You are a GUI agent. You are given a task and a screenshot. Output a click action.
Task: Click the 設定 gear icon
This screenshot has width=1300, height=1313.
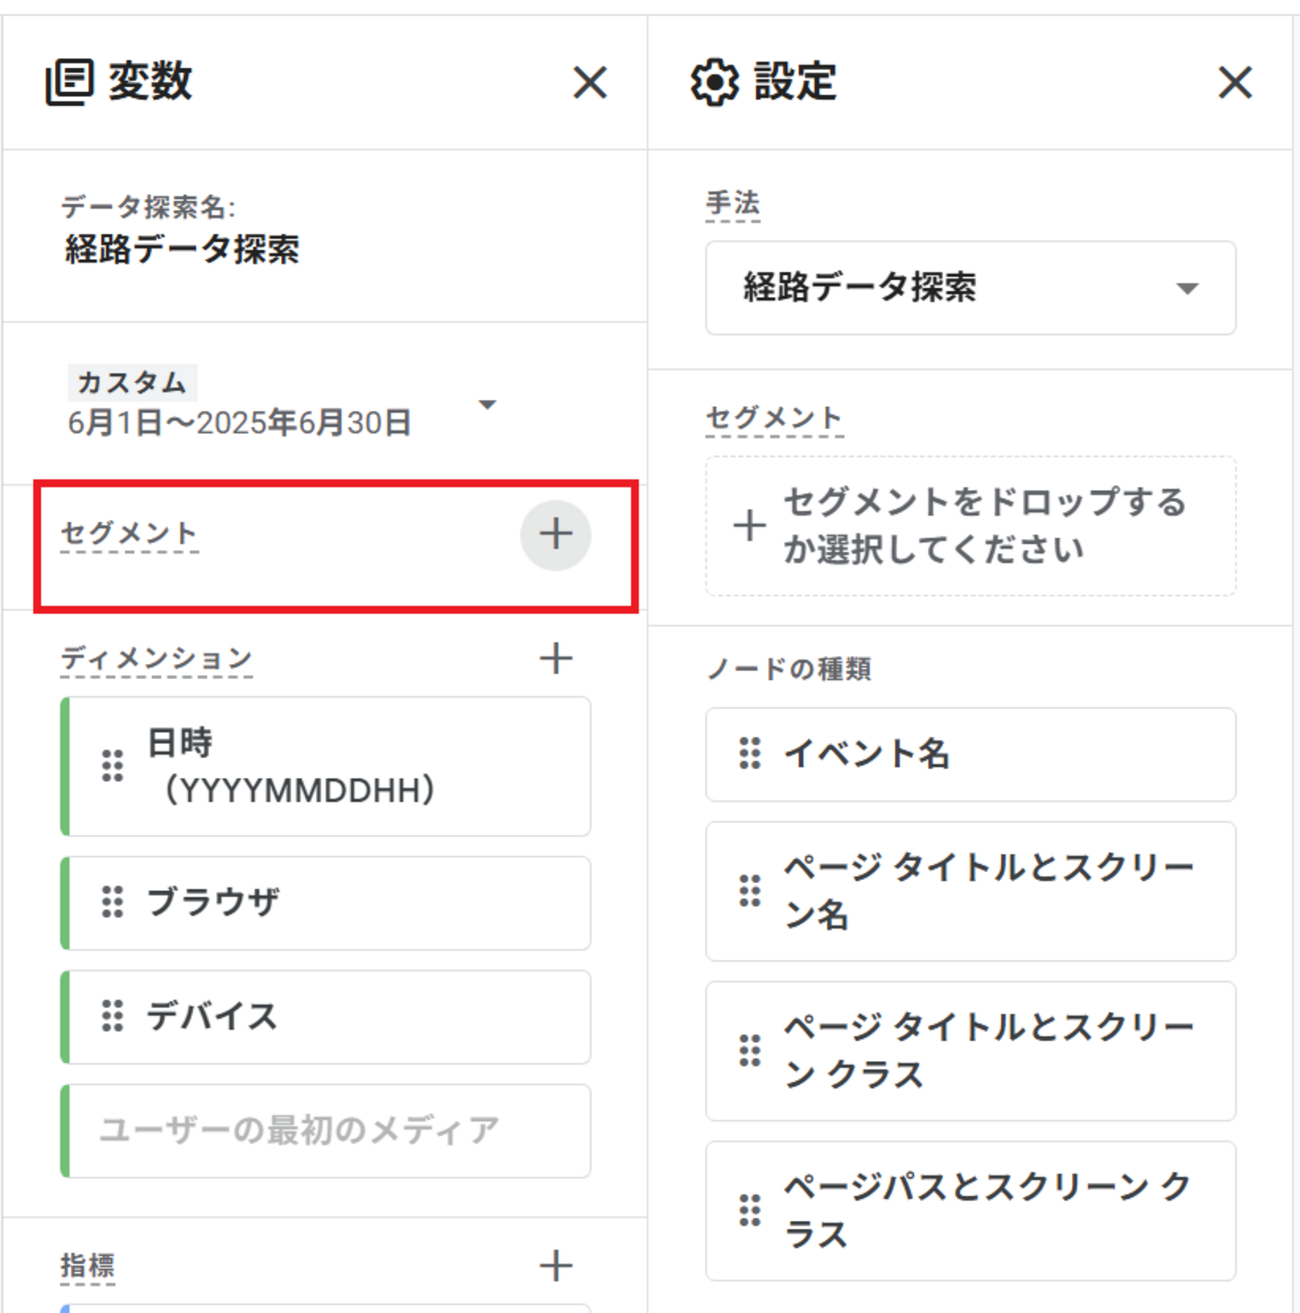pos(714,82)
